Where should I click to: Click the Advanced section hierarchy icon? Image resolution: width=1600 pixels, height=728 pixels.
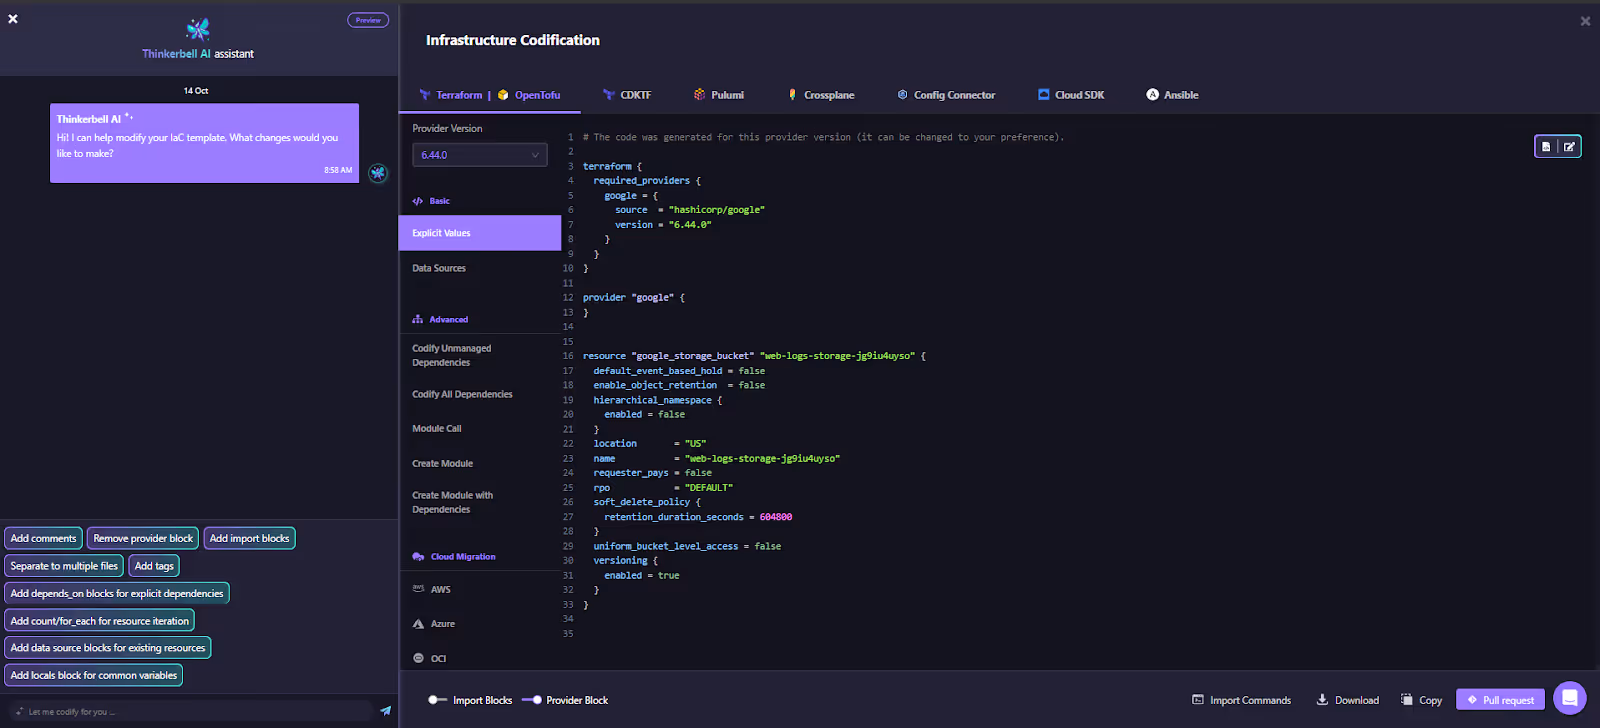(417, 319)
